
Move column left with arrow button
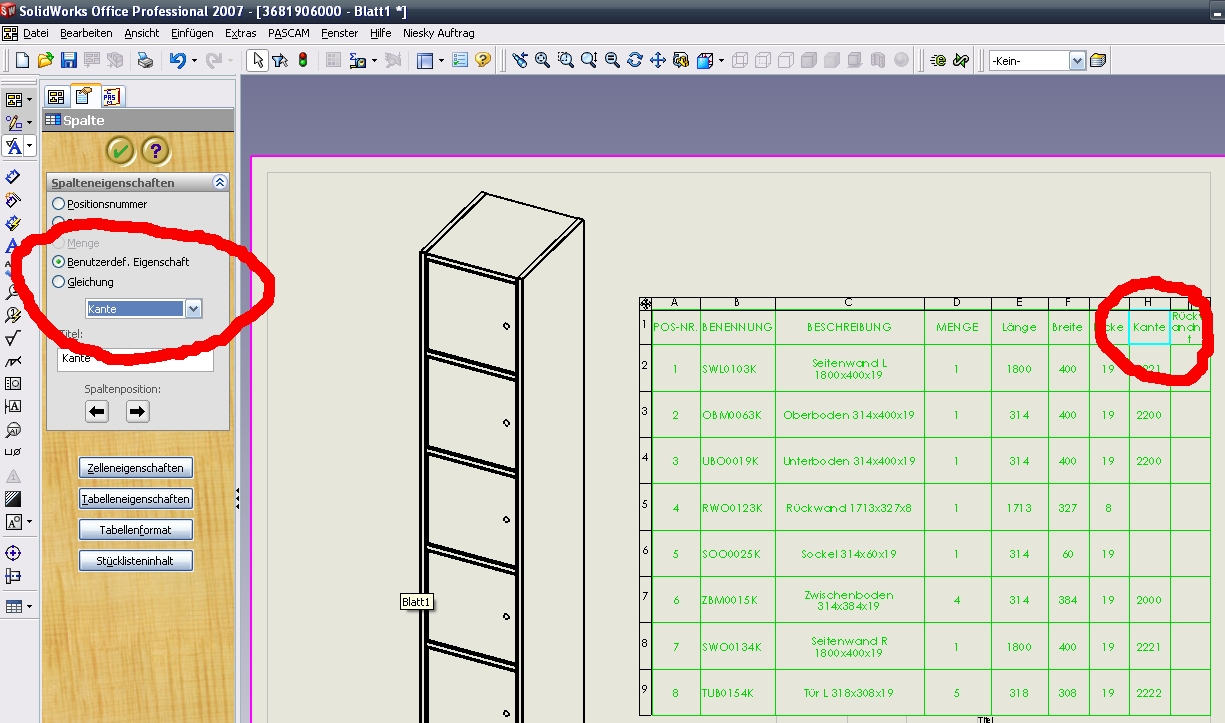click(97, 410)
